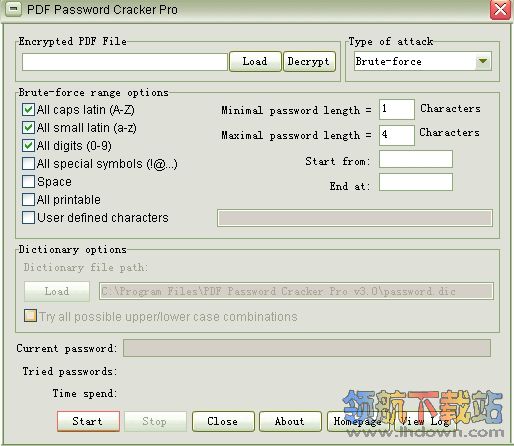Uncheck All caps latin (A-Z)
The width and height of the screenshot is (514, 446).
(28, 110)
